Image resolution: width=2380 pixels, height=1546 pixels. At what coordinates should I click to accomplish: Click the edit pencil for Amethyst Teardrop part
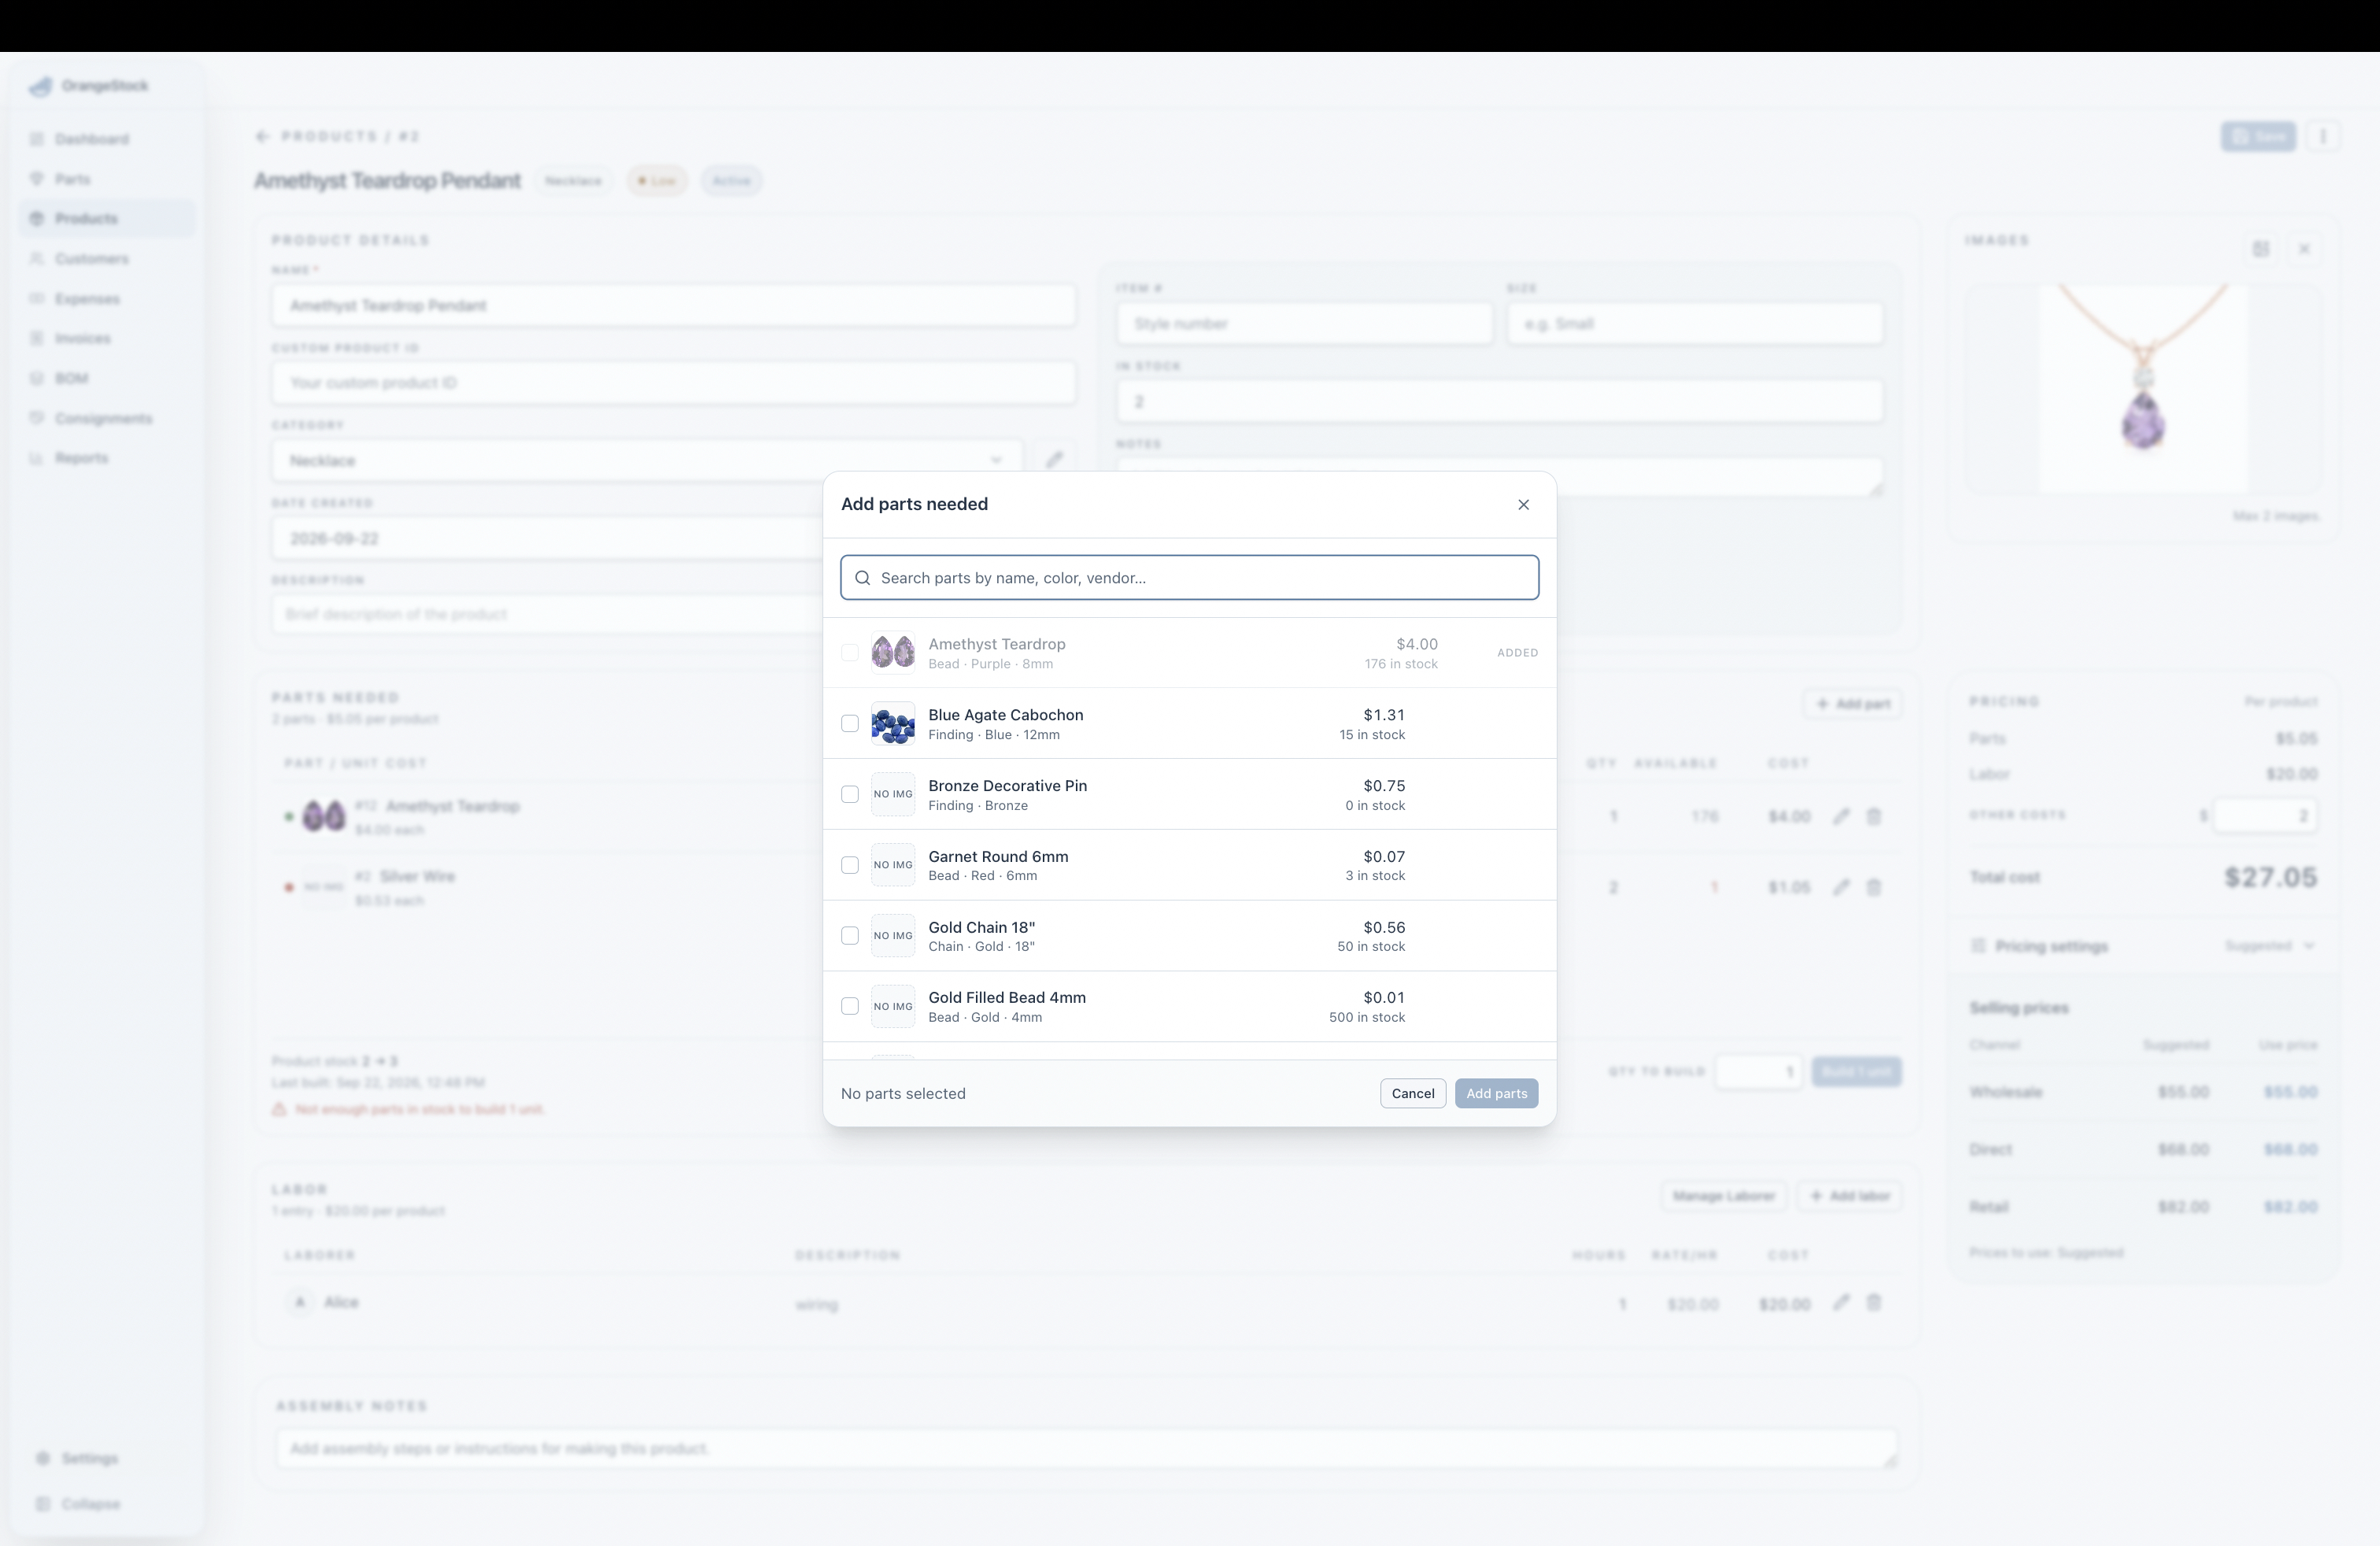(x=1841, y=816)
